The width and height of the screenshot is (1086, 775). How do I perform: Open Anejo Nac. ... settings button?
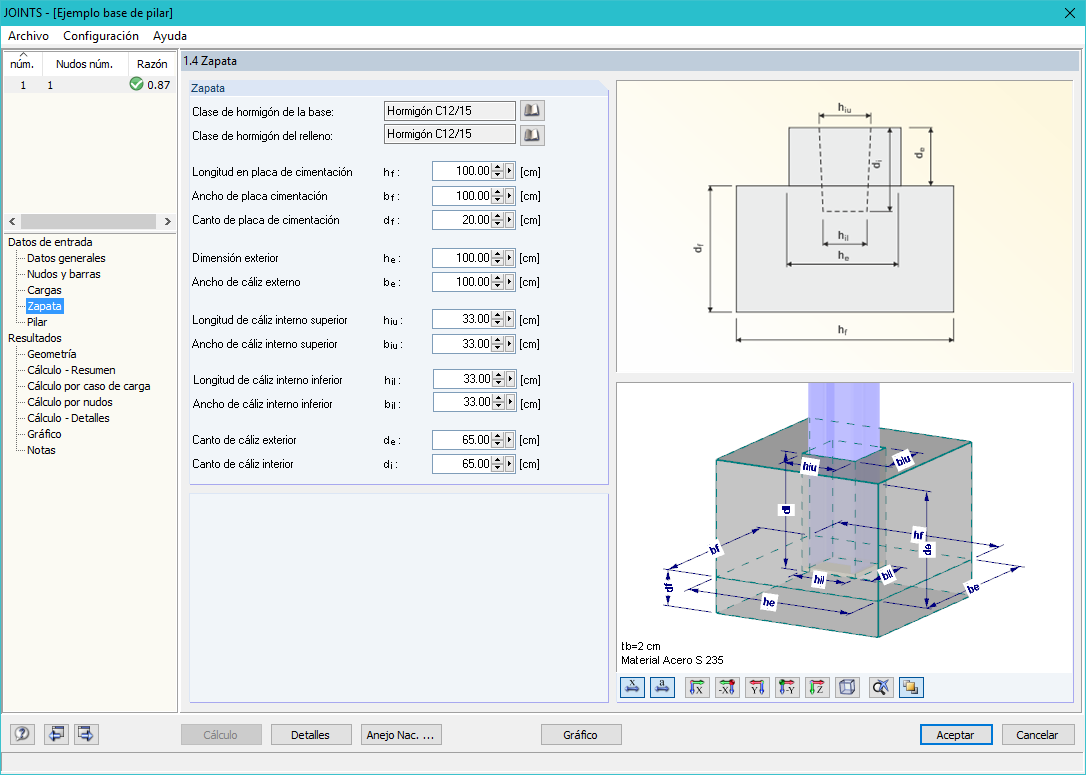click(401, 735)
